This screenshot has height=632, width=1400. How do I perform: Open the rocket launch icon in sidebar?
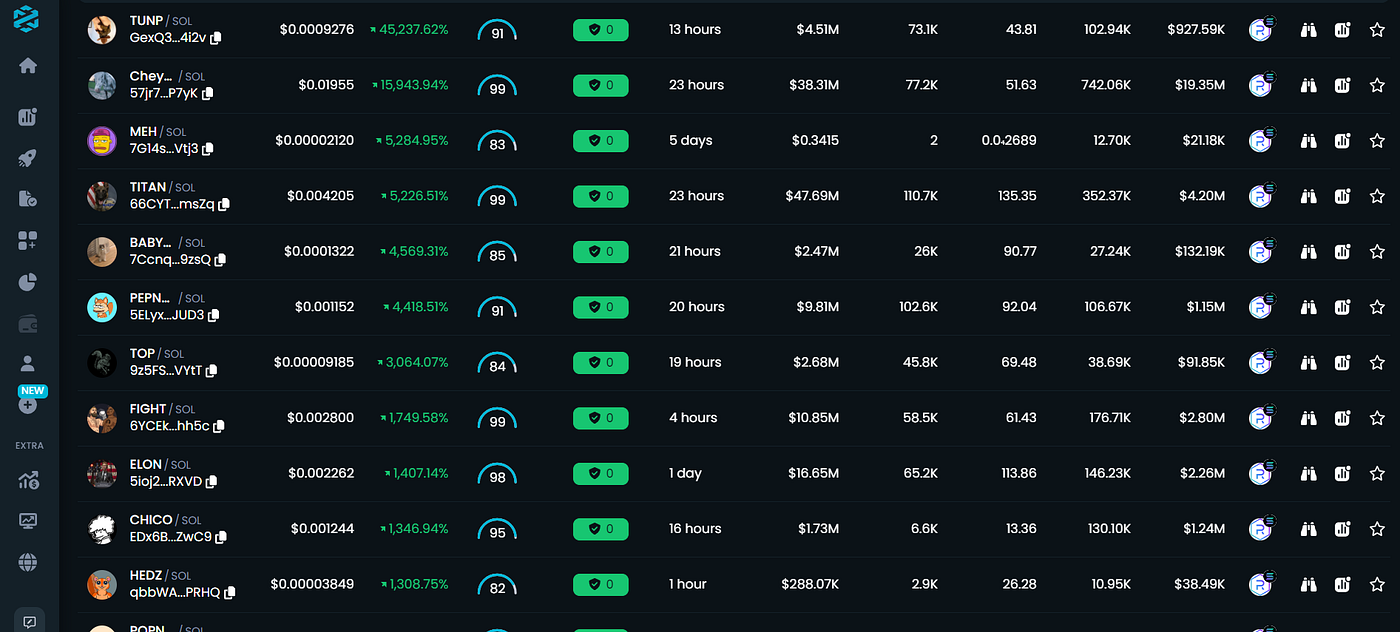point(28,158)
